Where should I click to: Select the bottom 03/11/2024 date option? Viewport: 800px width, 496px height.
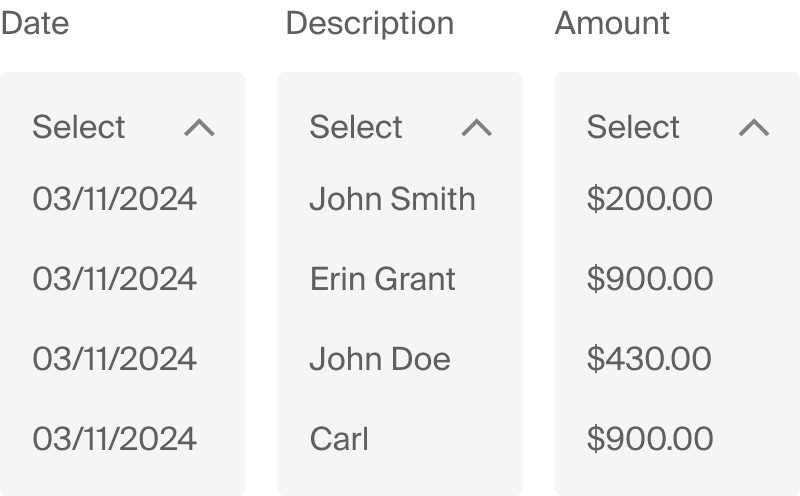(114, 439)
